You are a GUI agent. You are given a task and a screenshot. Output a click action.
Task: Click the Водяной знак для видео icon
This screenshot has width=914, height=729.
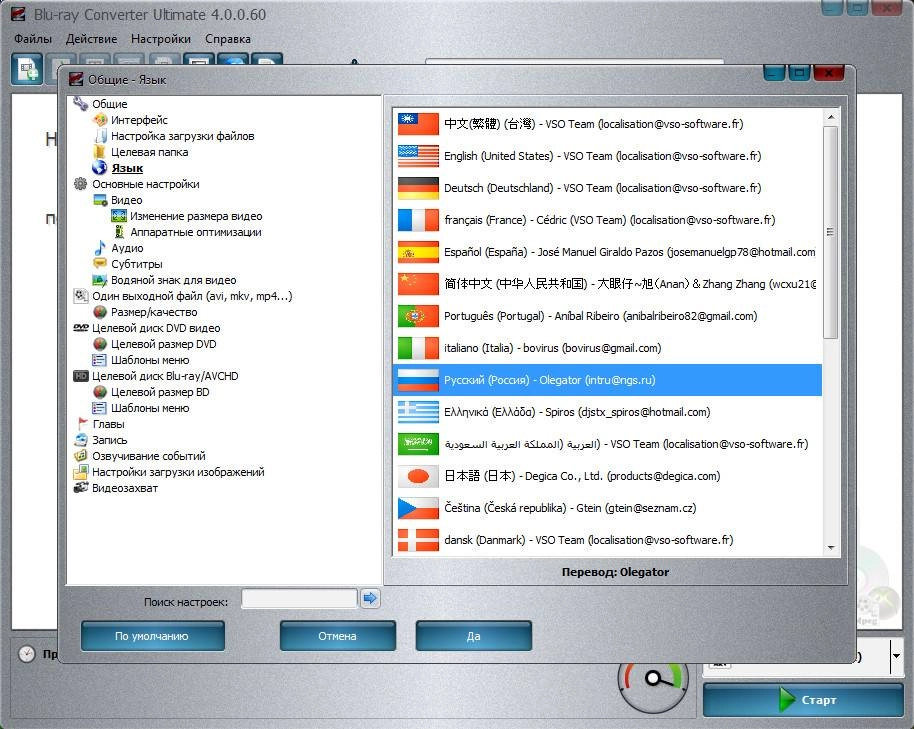[x=100, y=280]
